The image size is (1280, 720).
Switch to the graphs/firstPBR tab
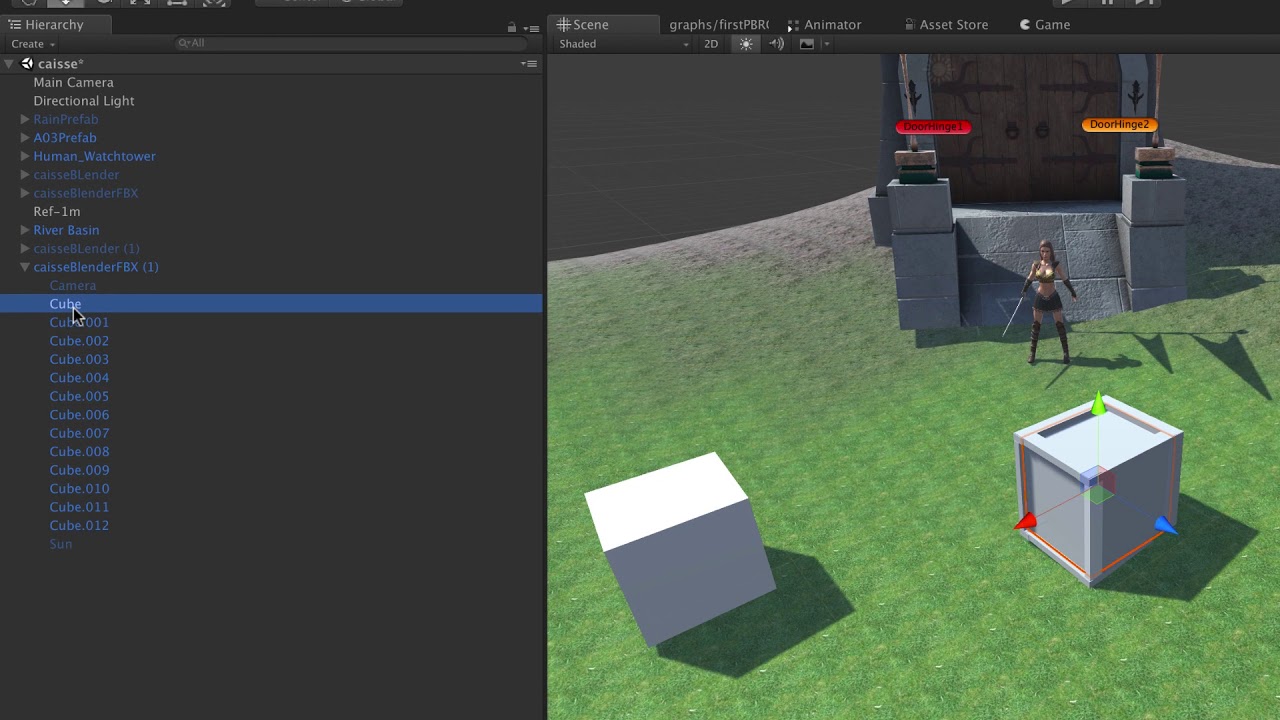(x=718, y=25)
